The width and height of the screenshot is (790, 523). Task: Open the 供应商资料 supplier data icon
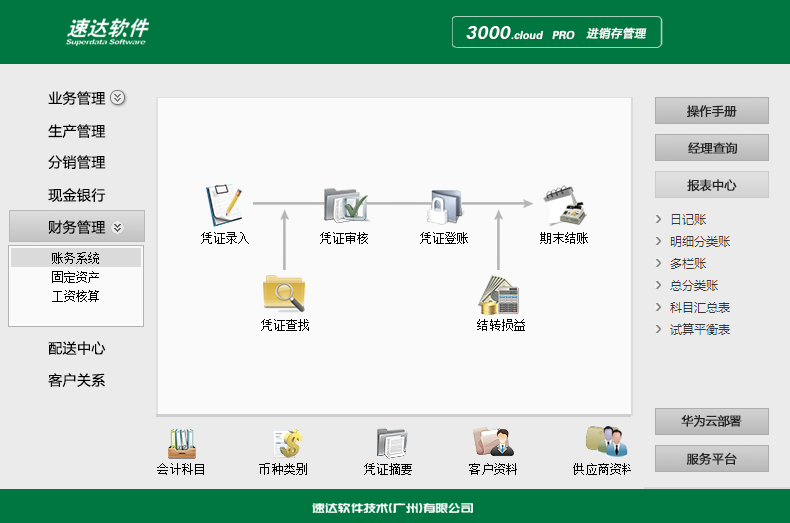(x=607, y=441)
